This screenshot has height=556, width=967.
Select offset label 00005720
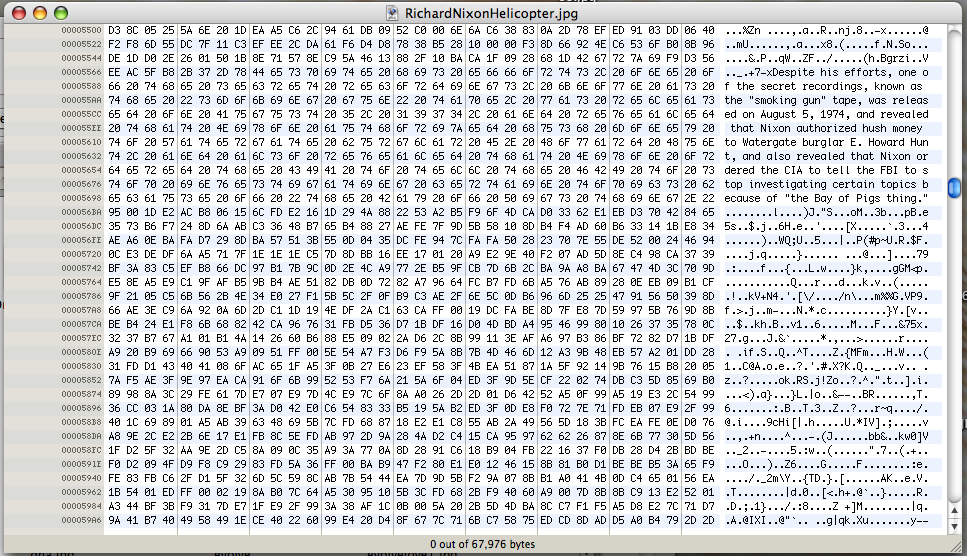click(81, 254)
